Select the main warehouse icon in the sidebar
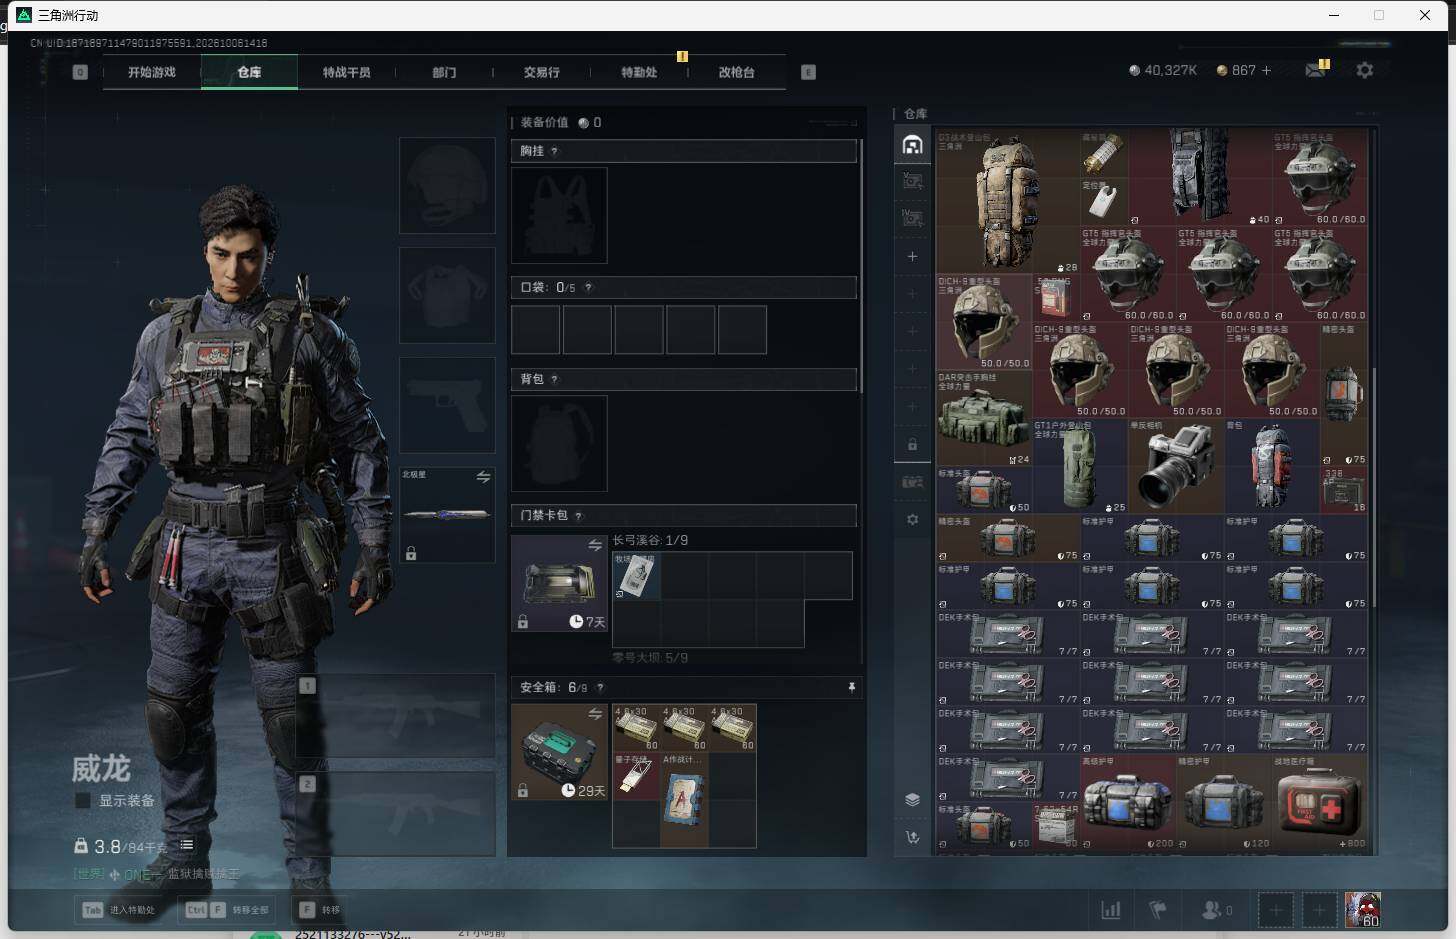This screenshot has width=1456, height=939. [912, 145]
